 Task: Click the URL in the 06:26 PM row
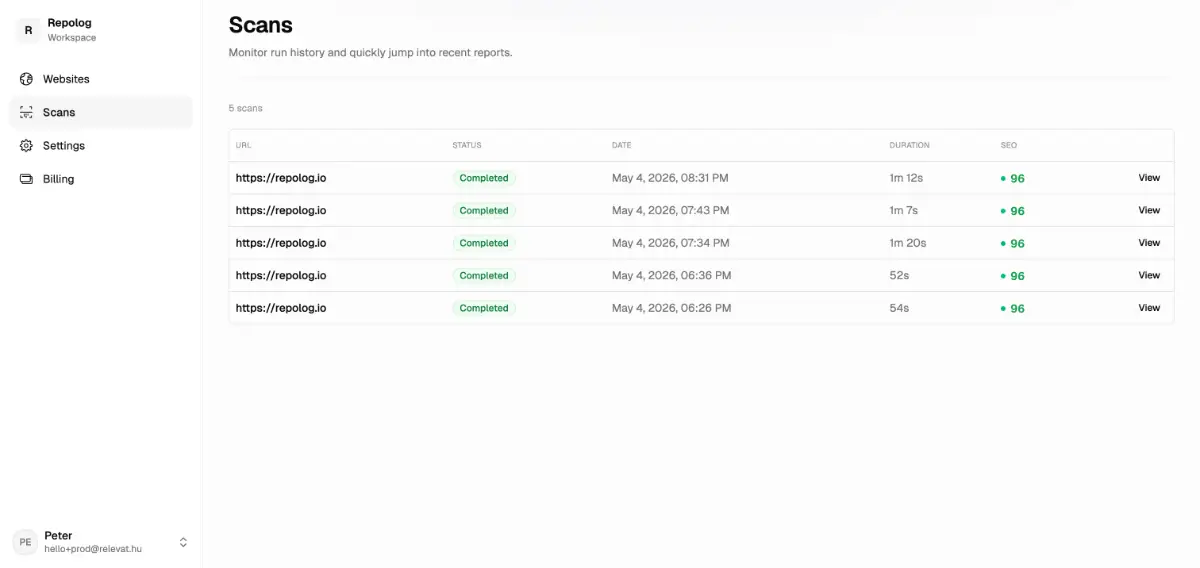281,308
